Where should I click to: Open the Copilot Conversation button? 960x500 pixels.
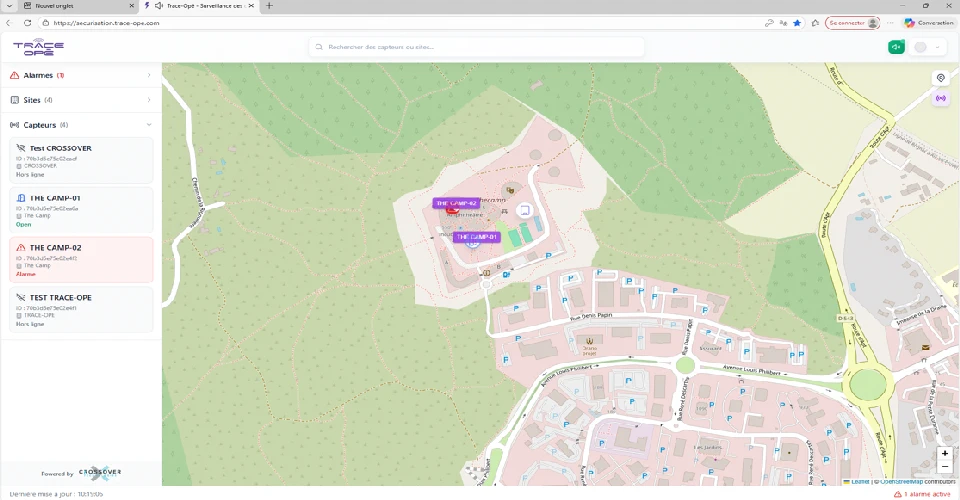coord(929,23)
